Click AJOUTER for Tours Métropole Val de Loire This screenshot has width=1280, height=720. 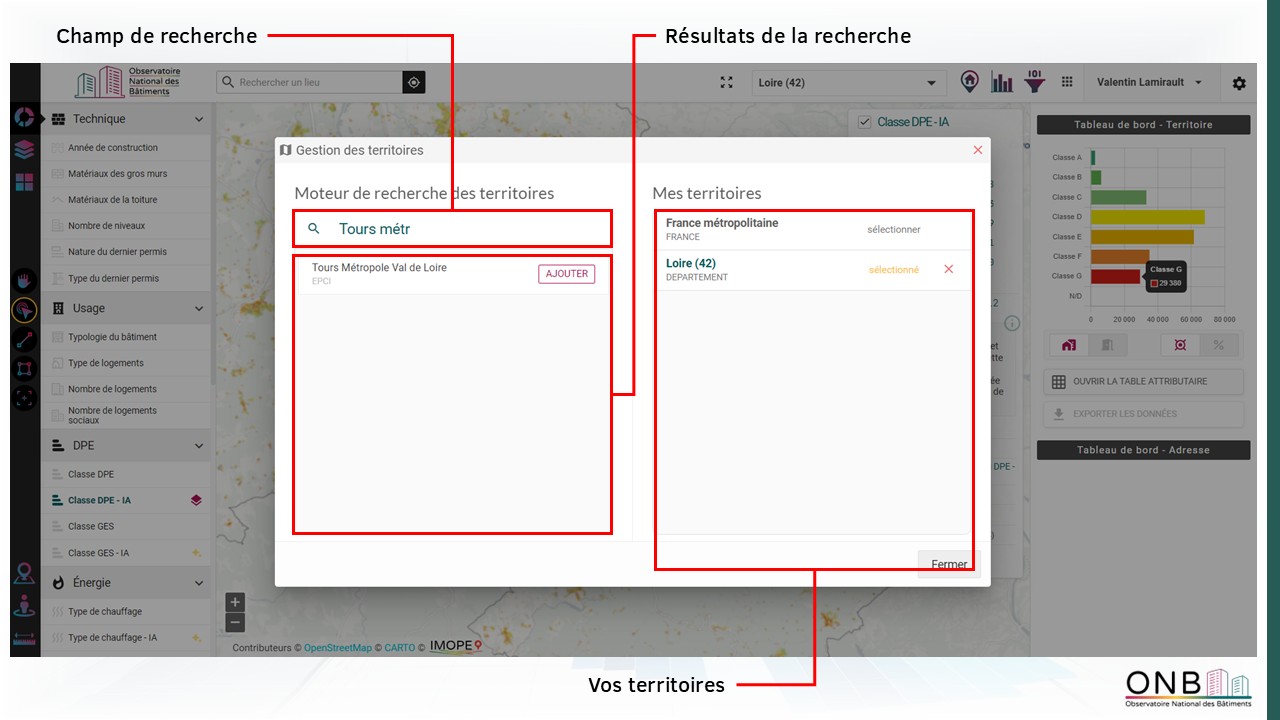click(566, 274)
